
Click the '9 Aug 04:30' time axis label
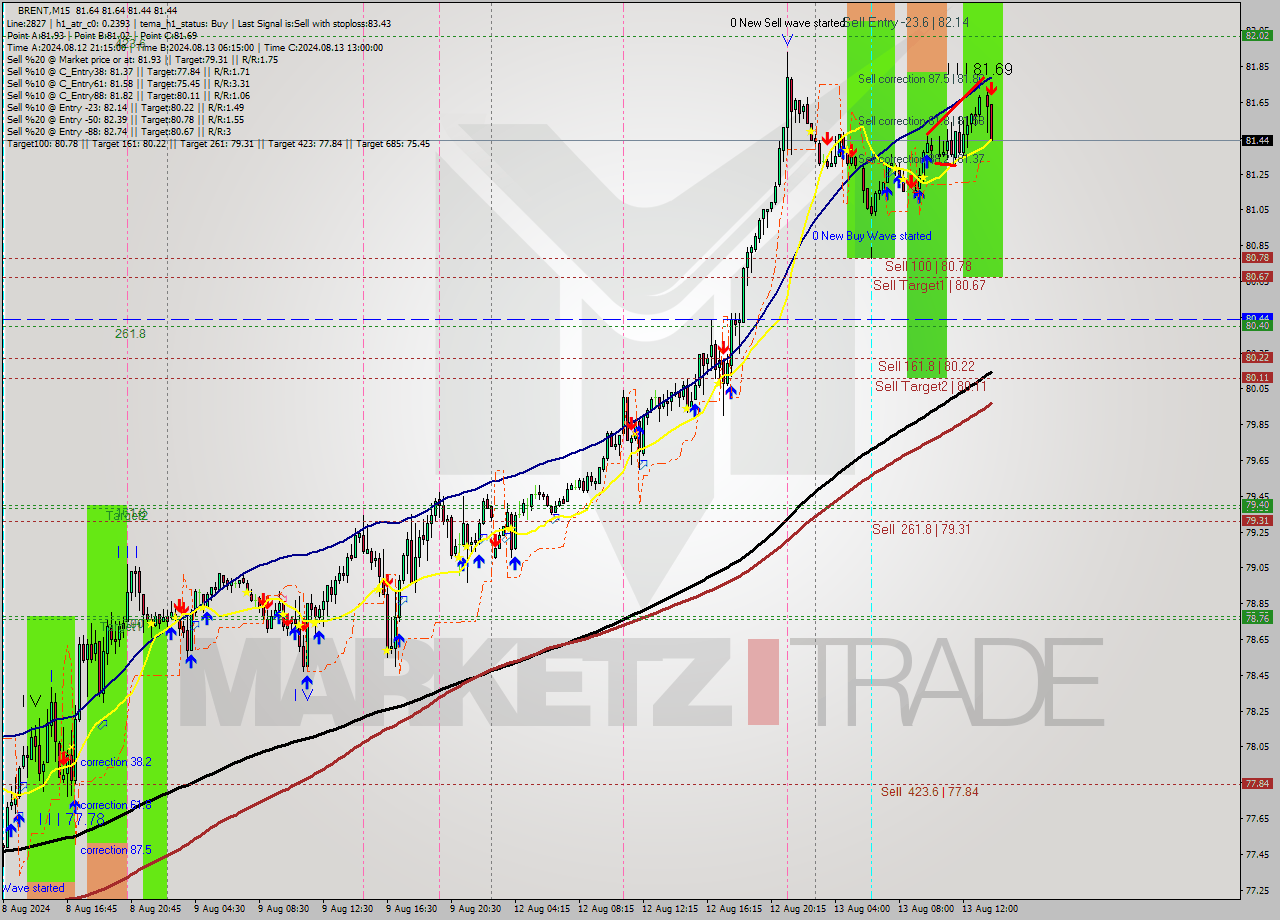click(x=220, y=909)
